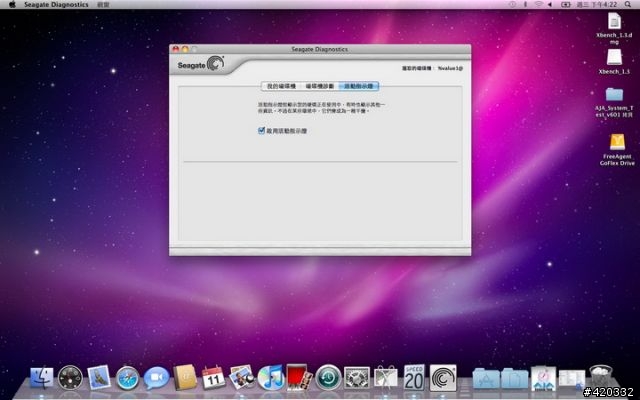Click Seagate Diagnostics icon in the Dock

point(443,378)
